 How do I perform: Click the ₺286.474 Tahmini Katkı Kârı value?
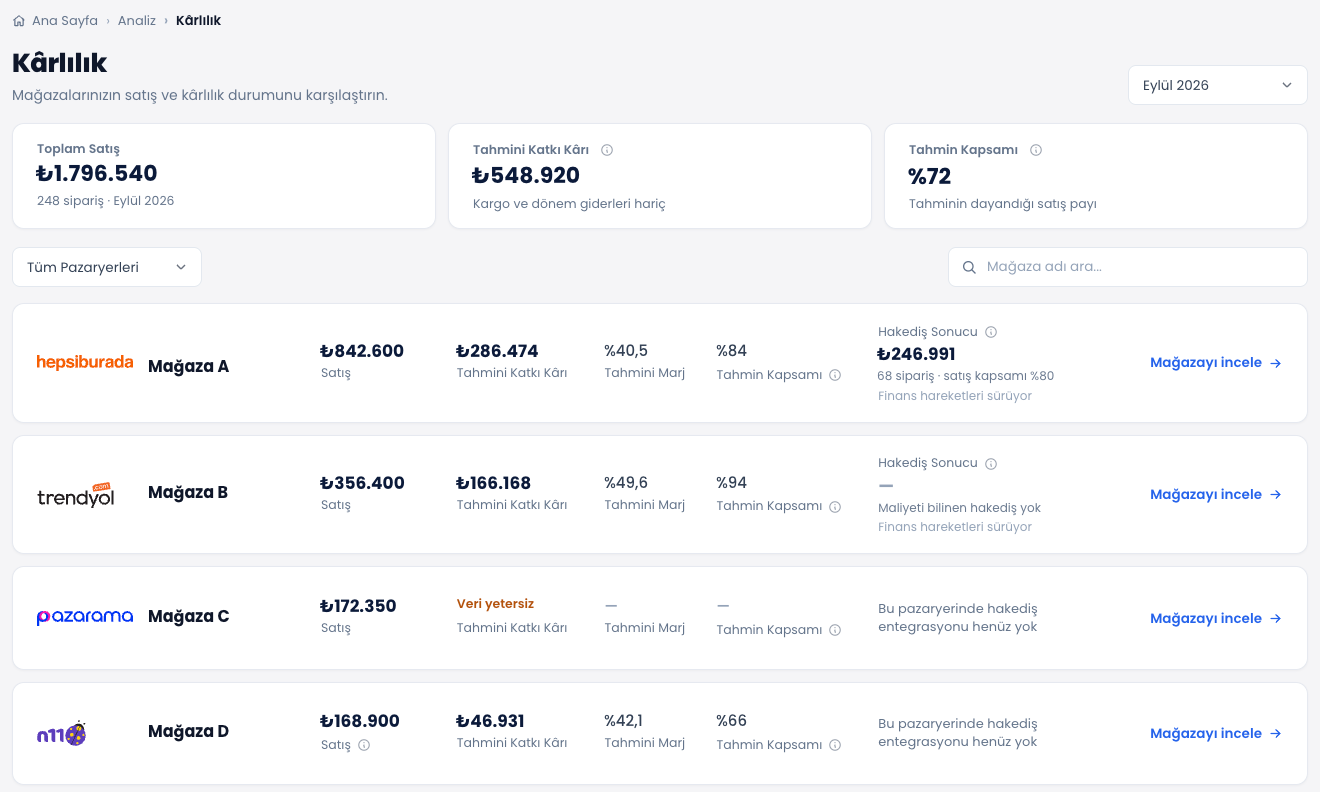497,351
